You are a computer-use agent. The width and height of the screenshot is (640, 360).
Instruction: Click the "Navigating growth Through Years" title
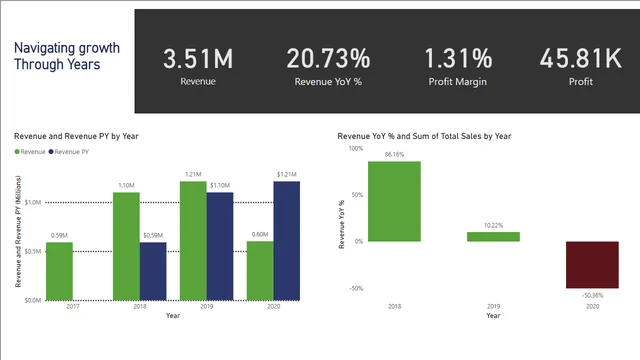pyautogui.click(x=67, y=56)
